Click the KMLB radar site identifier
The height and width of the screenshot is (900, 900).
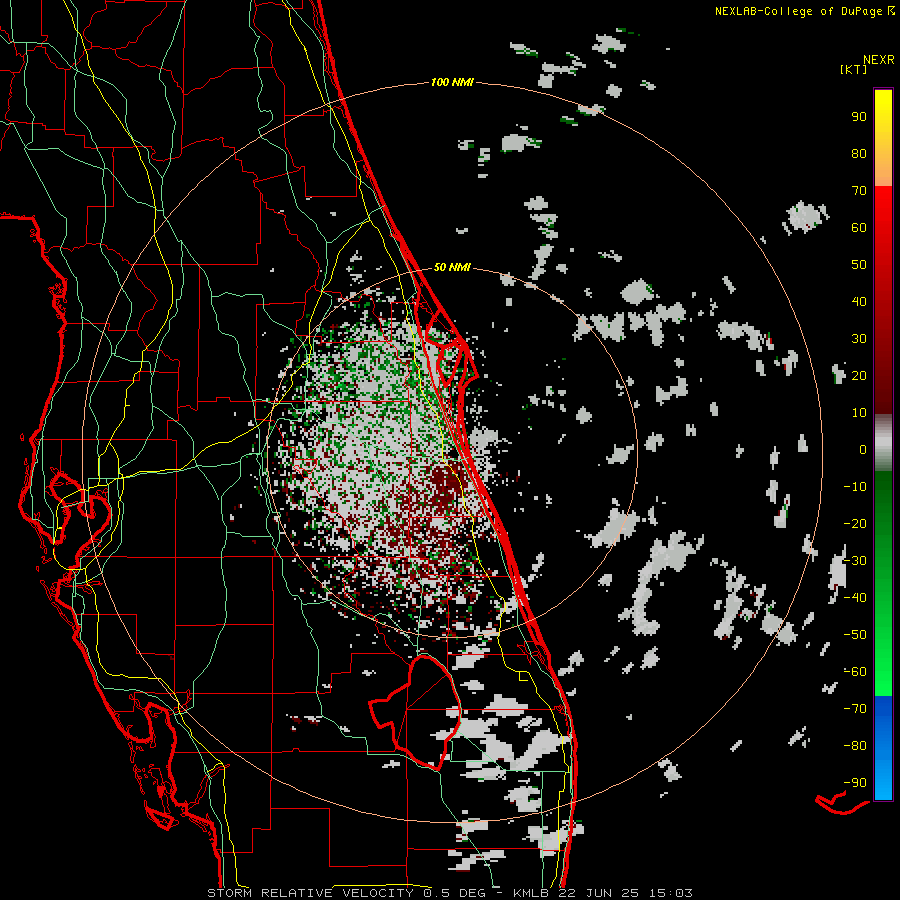[531, 893]
